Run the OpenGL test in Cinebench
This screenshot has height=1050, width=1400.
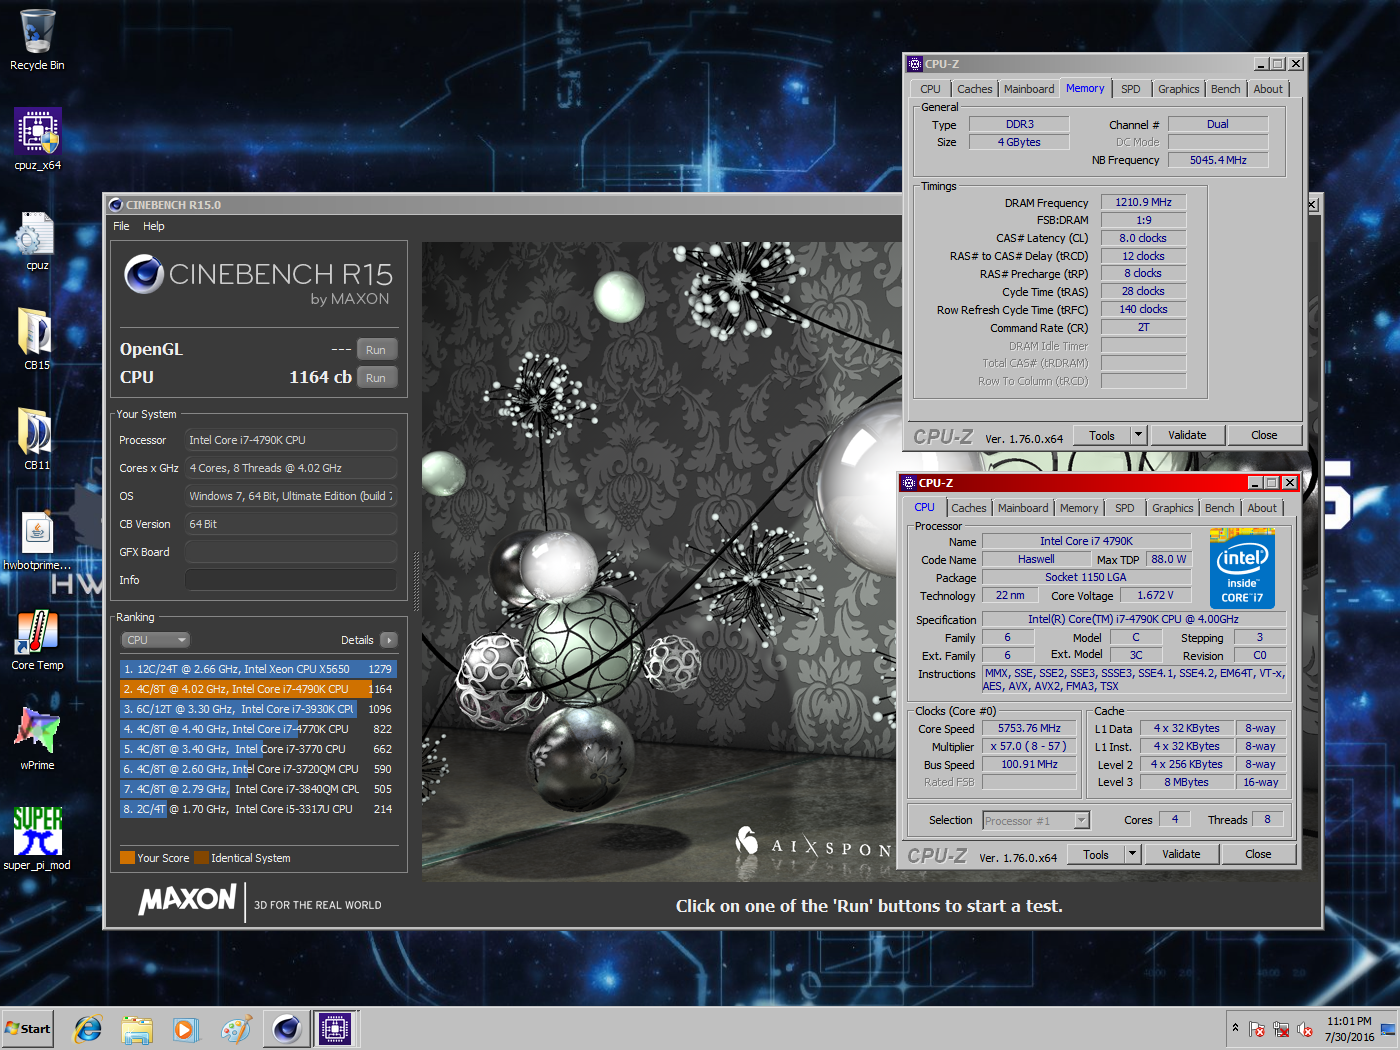pyautogui.click(x=376, y=350)
